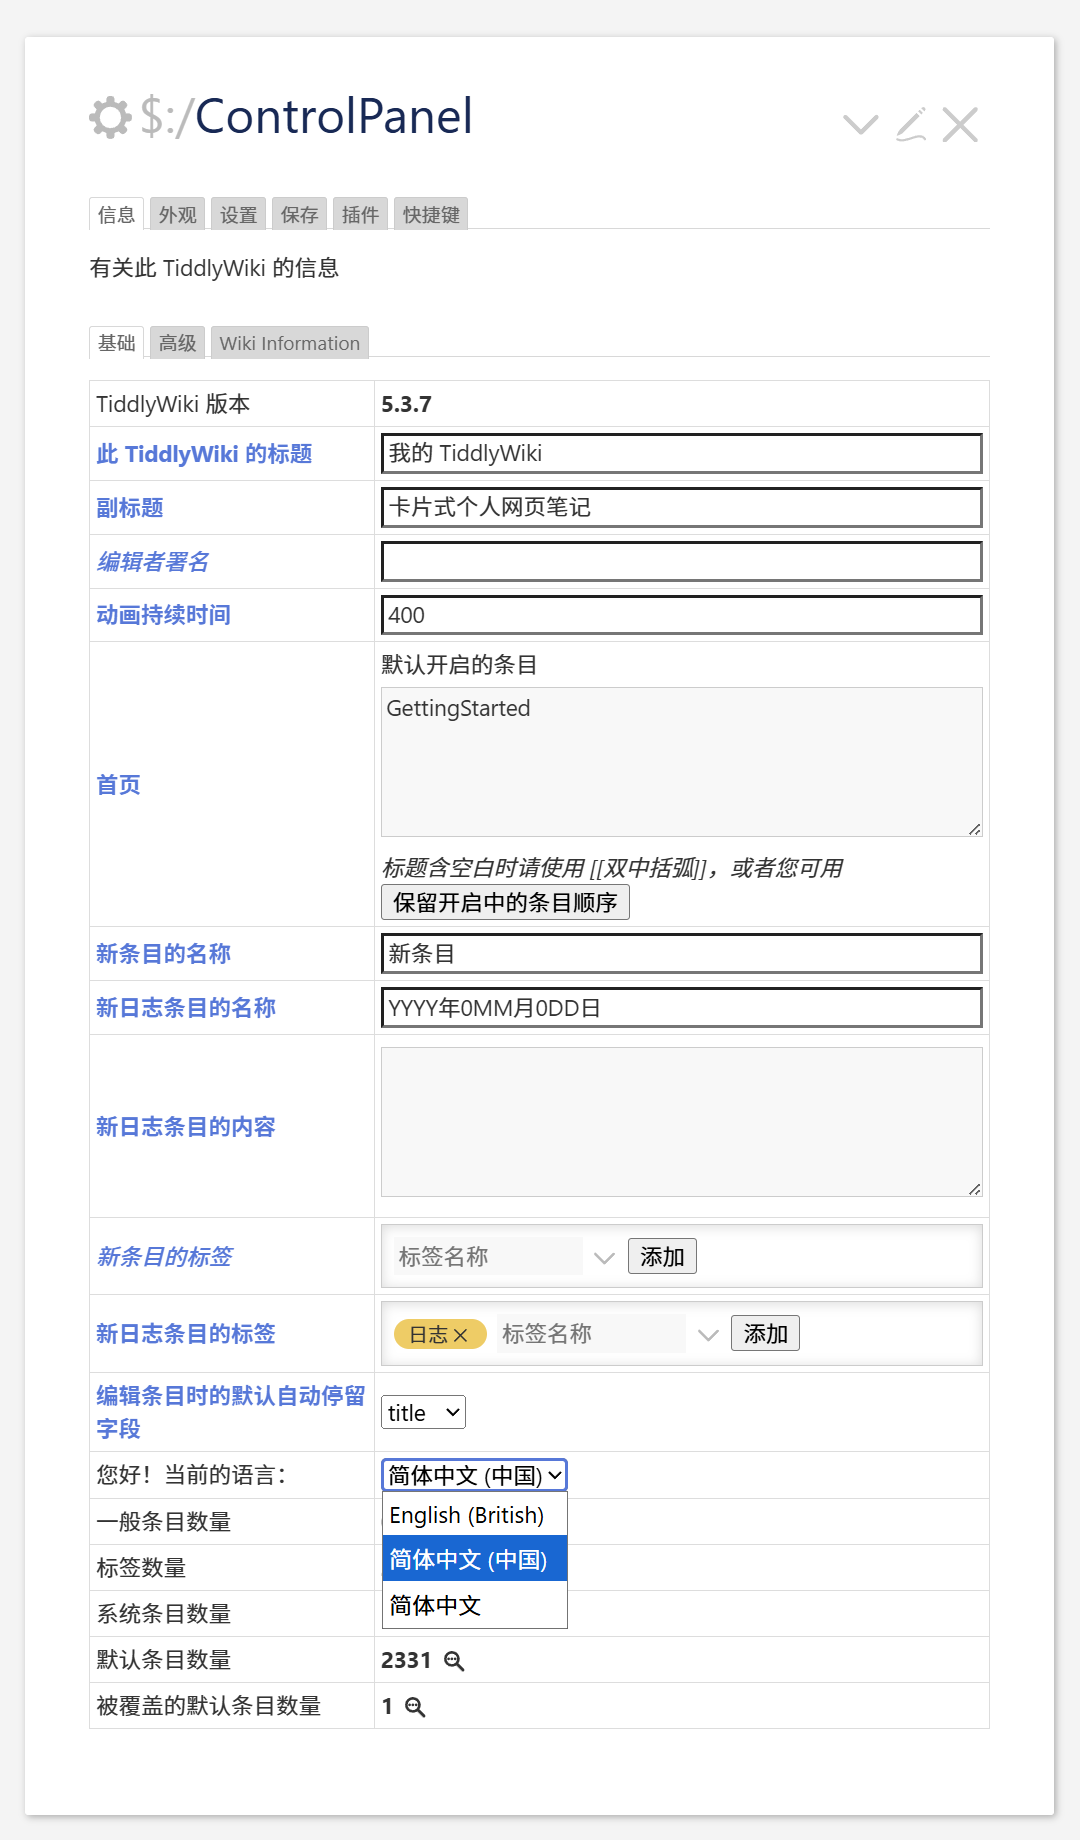
Task: Click the 标签名称 field beside the 日志 tag
Action: pos(591,1333)
